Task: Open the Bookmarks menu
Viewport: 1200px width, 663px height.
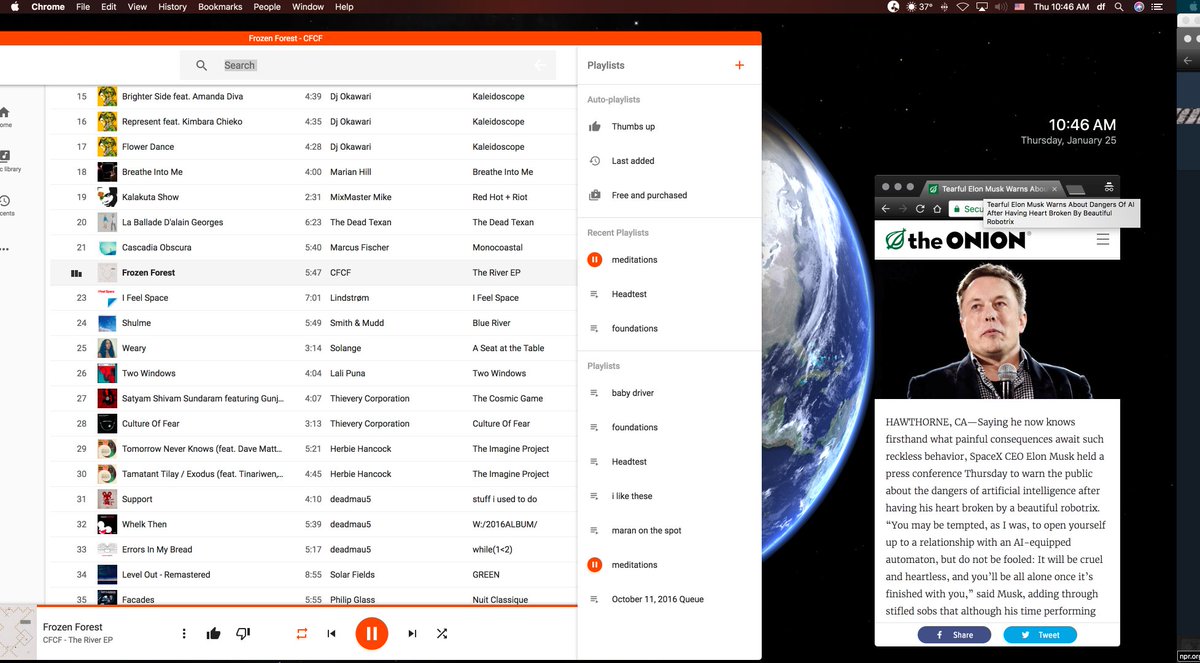Action: pyautogui.click(x=220, y=7)
